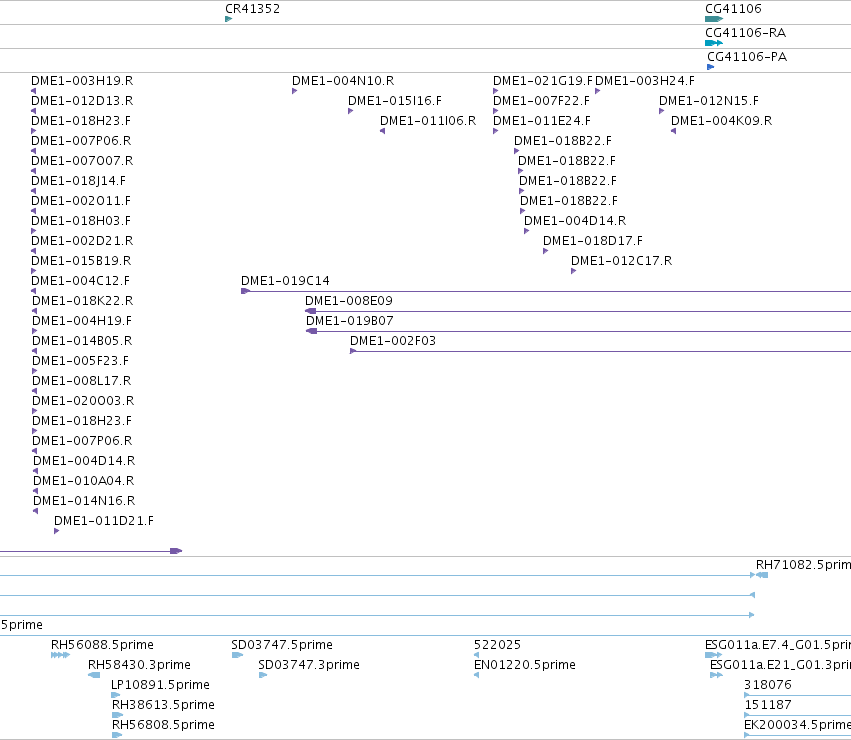Viewport: 851px width, 740px height.
Task: Click the RH58430.3prime EST label
Action: (x=139, y=665)
